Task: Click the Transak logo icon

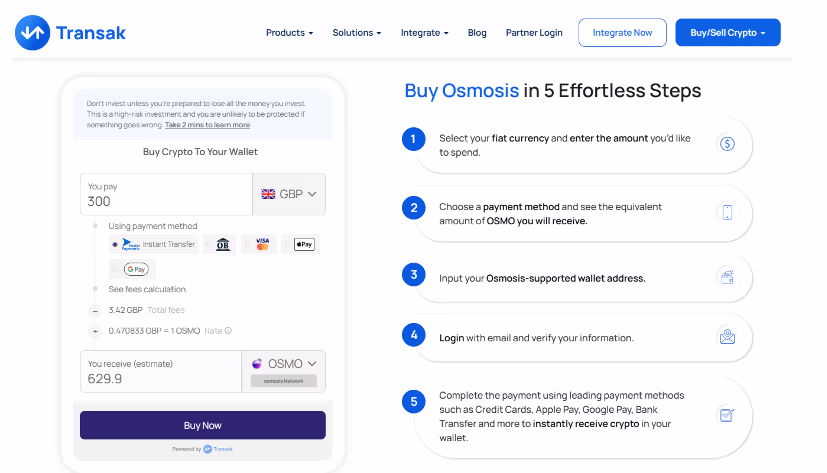Action: point(31,33)
